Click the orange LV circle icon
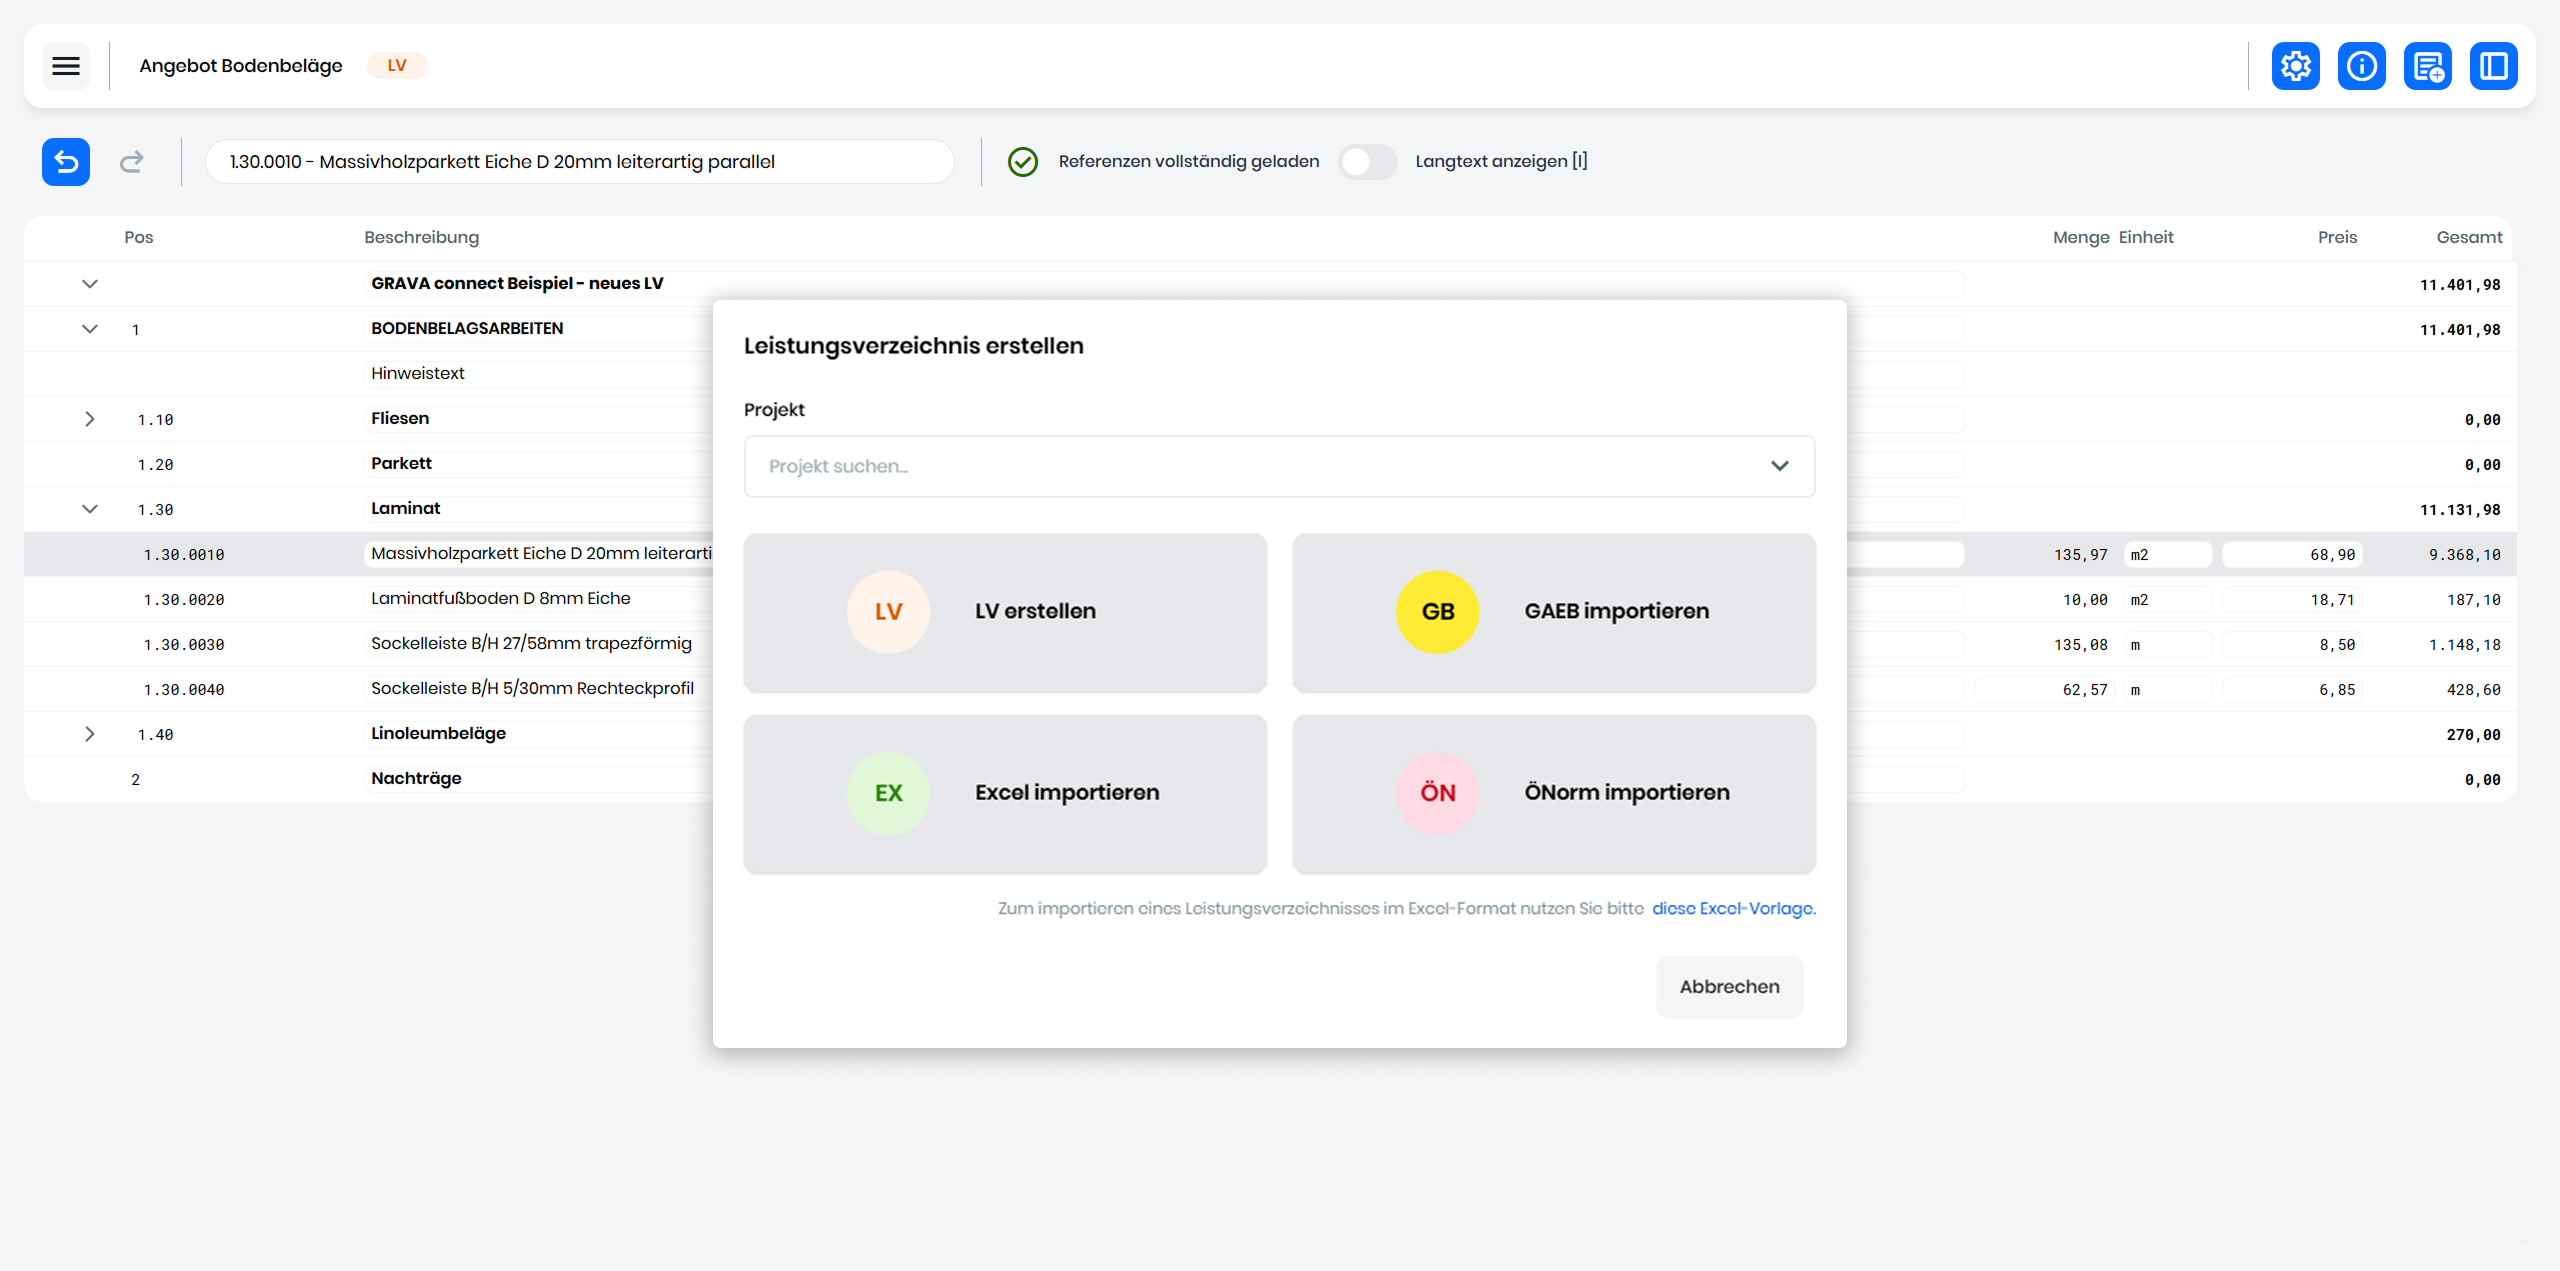The height and width of the screenshot is (1271, 2560). tap(888, 611)
